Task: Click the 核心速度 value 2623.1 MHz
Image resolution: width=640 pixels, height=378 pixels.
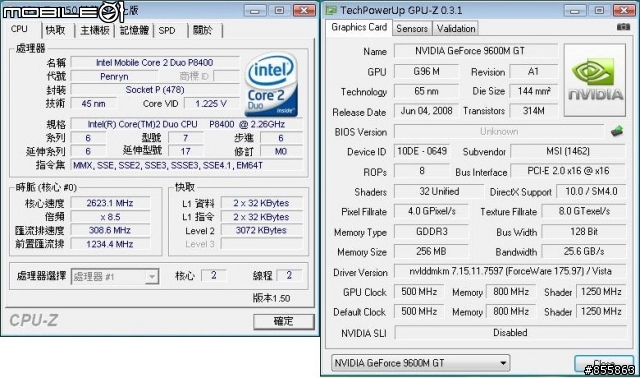Action: pos(110,203)
